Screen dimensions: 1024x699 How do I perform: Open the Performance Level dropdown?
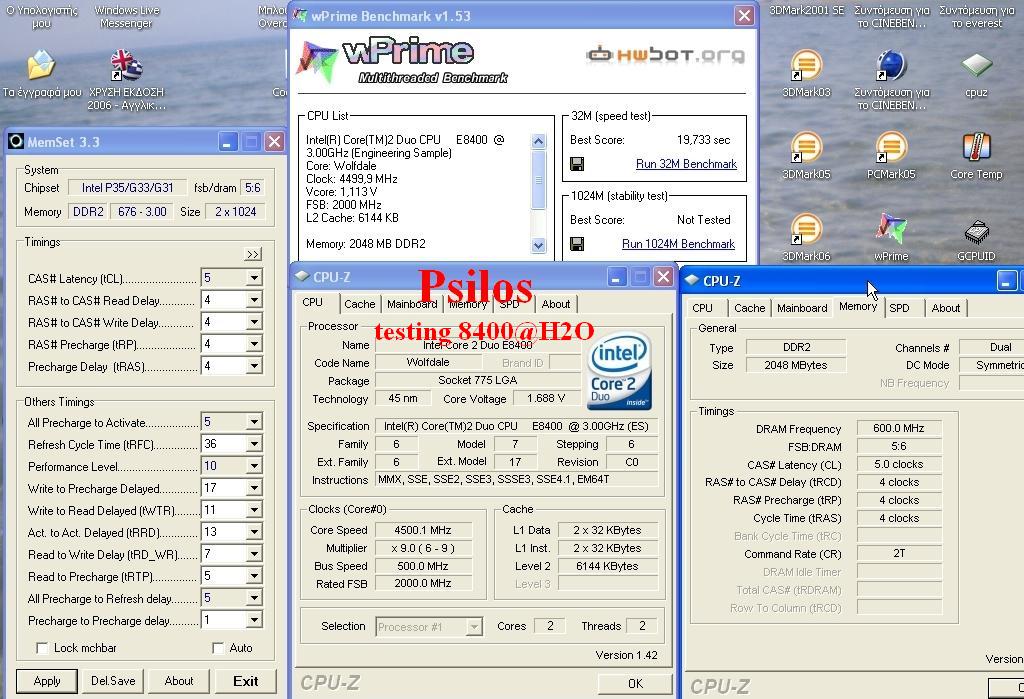[x=254, y=466]
